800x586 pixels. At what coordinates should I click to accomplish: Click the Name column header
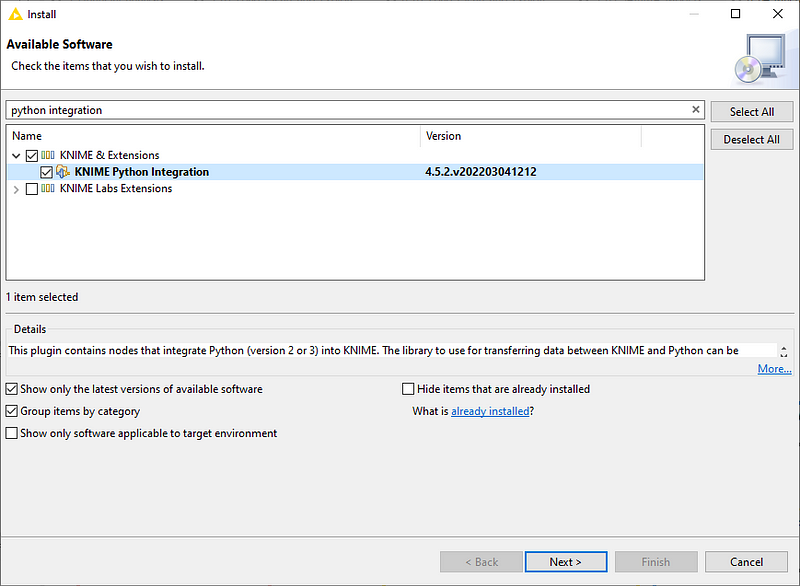(213, 136)
